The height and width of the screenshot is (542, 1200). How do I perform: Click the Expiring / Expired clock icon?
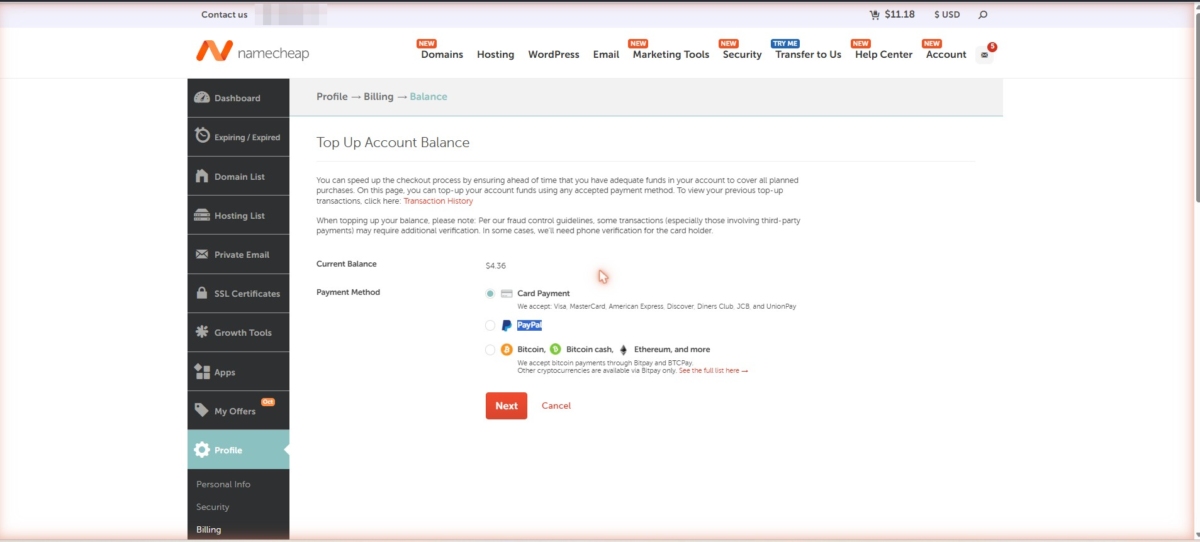(x=202, y=136)
